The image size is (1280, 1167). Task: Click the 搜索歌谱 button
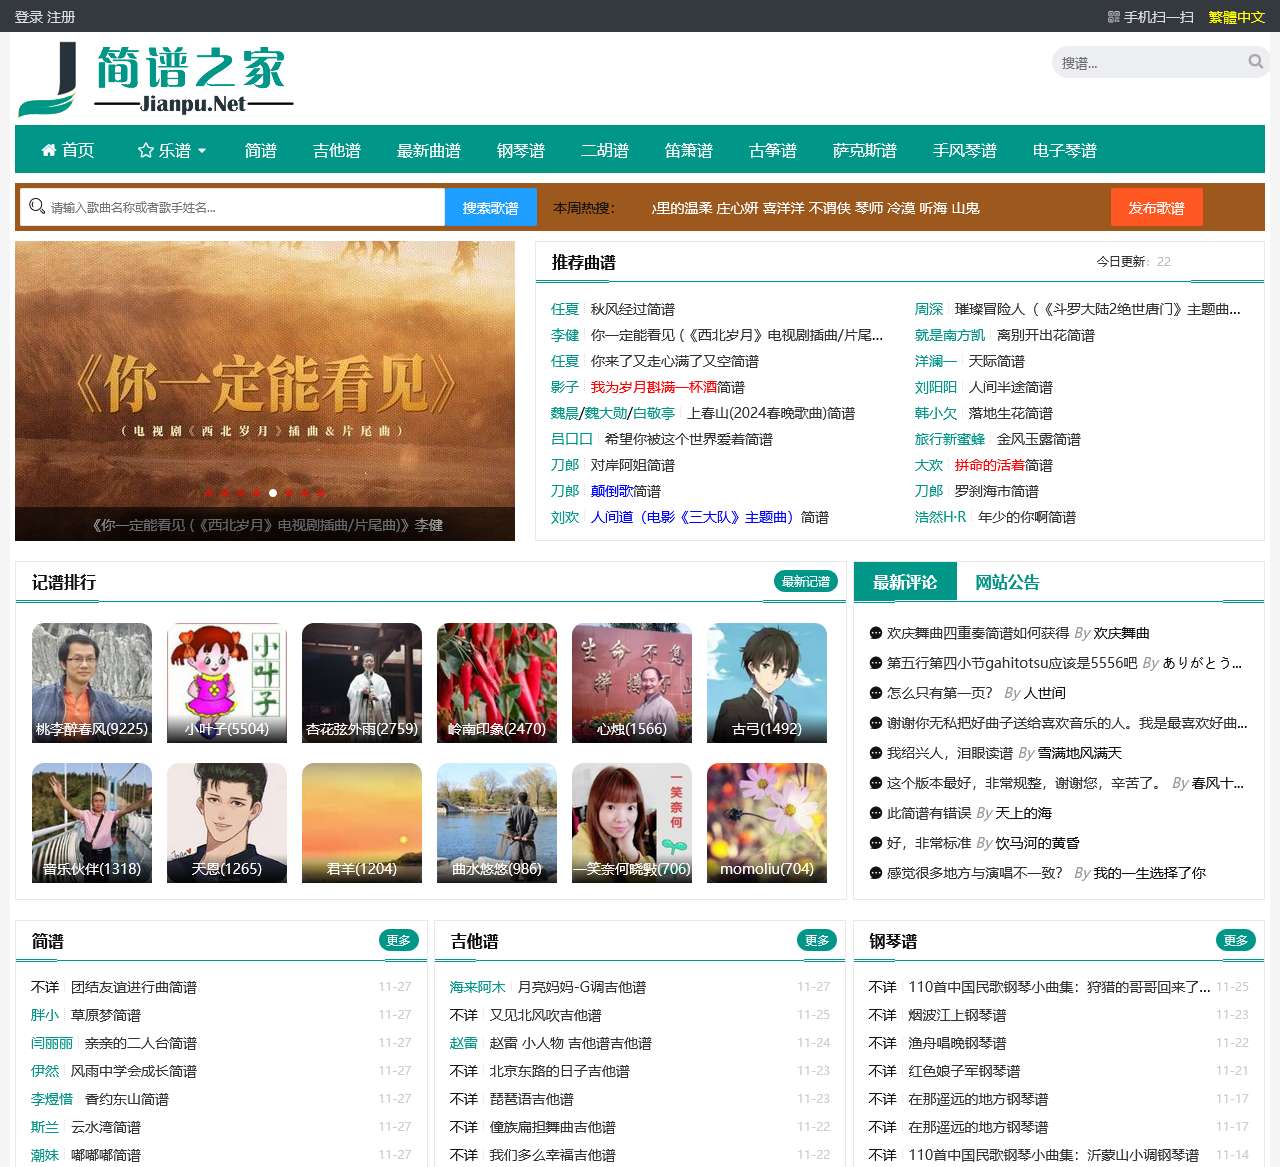click(490, 208)
